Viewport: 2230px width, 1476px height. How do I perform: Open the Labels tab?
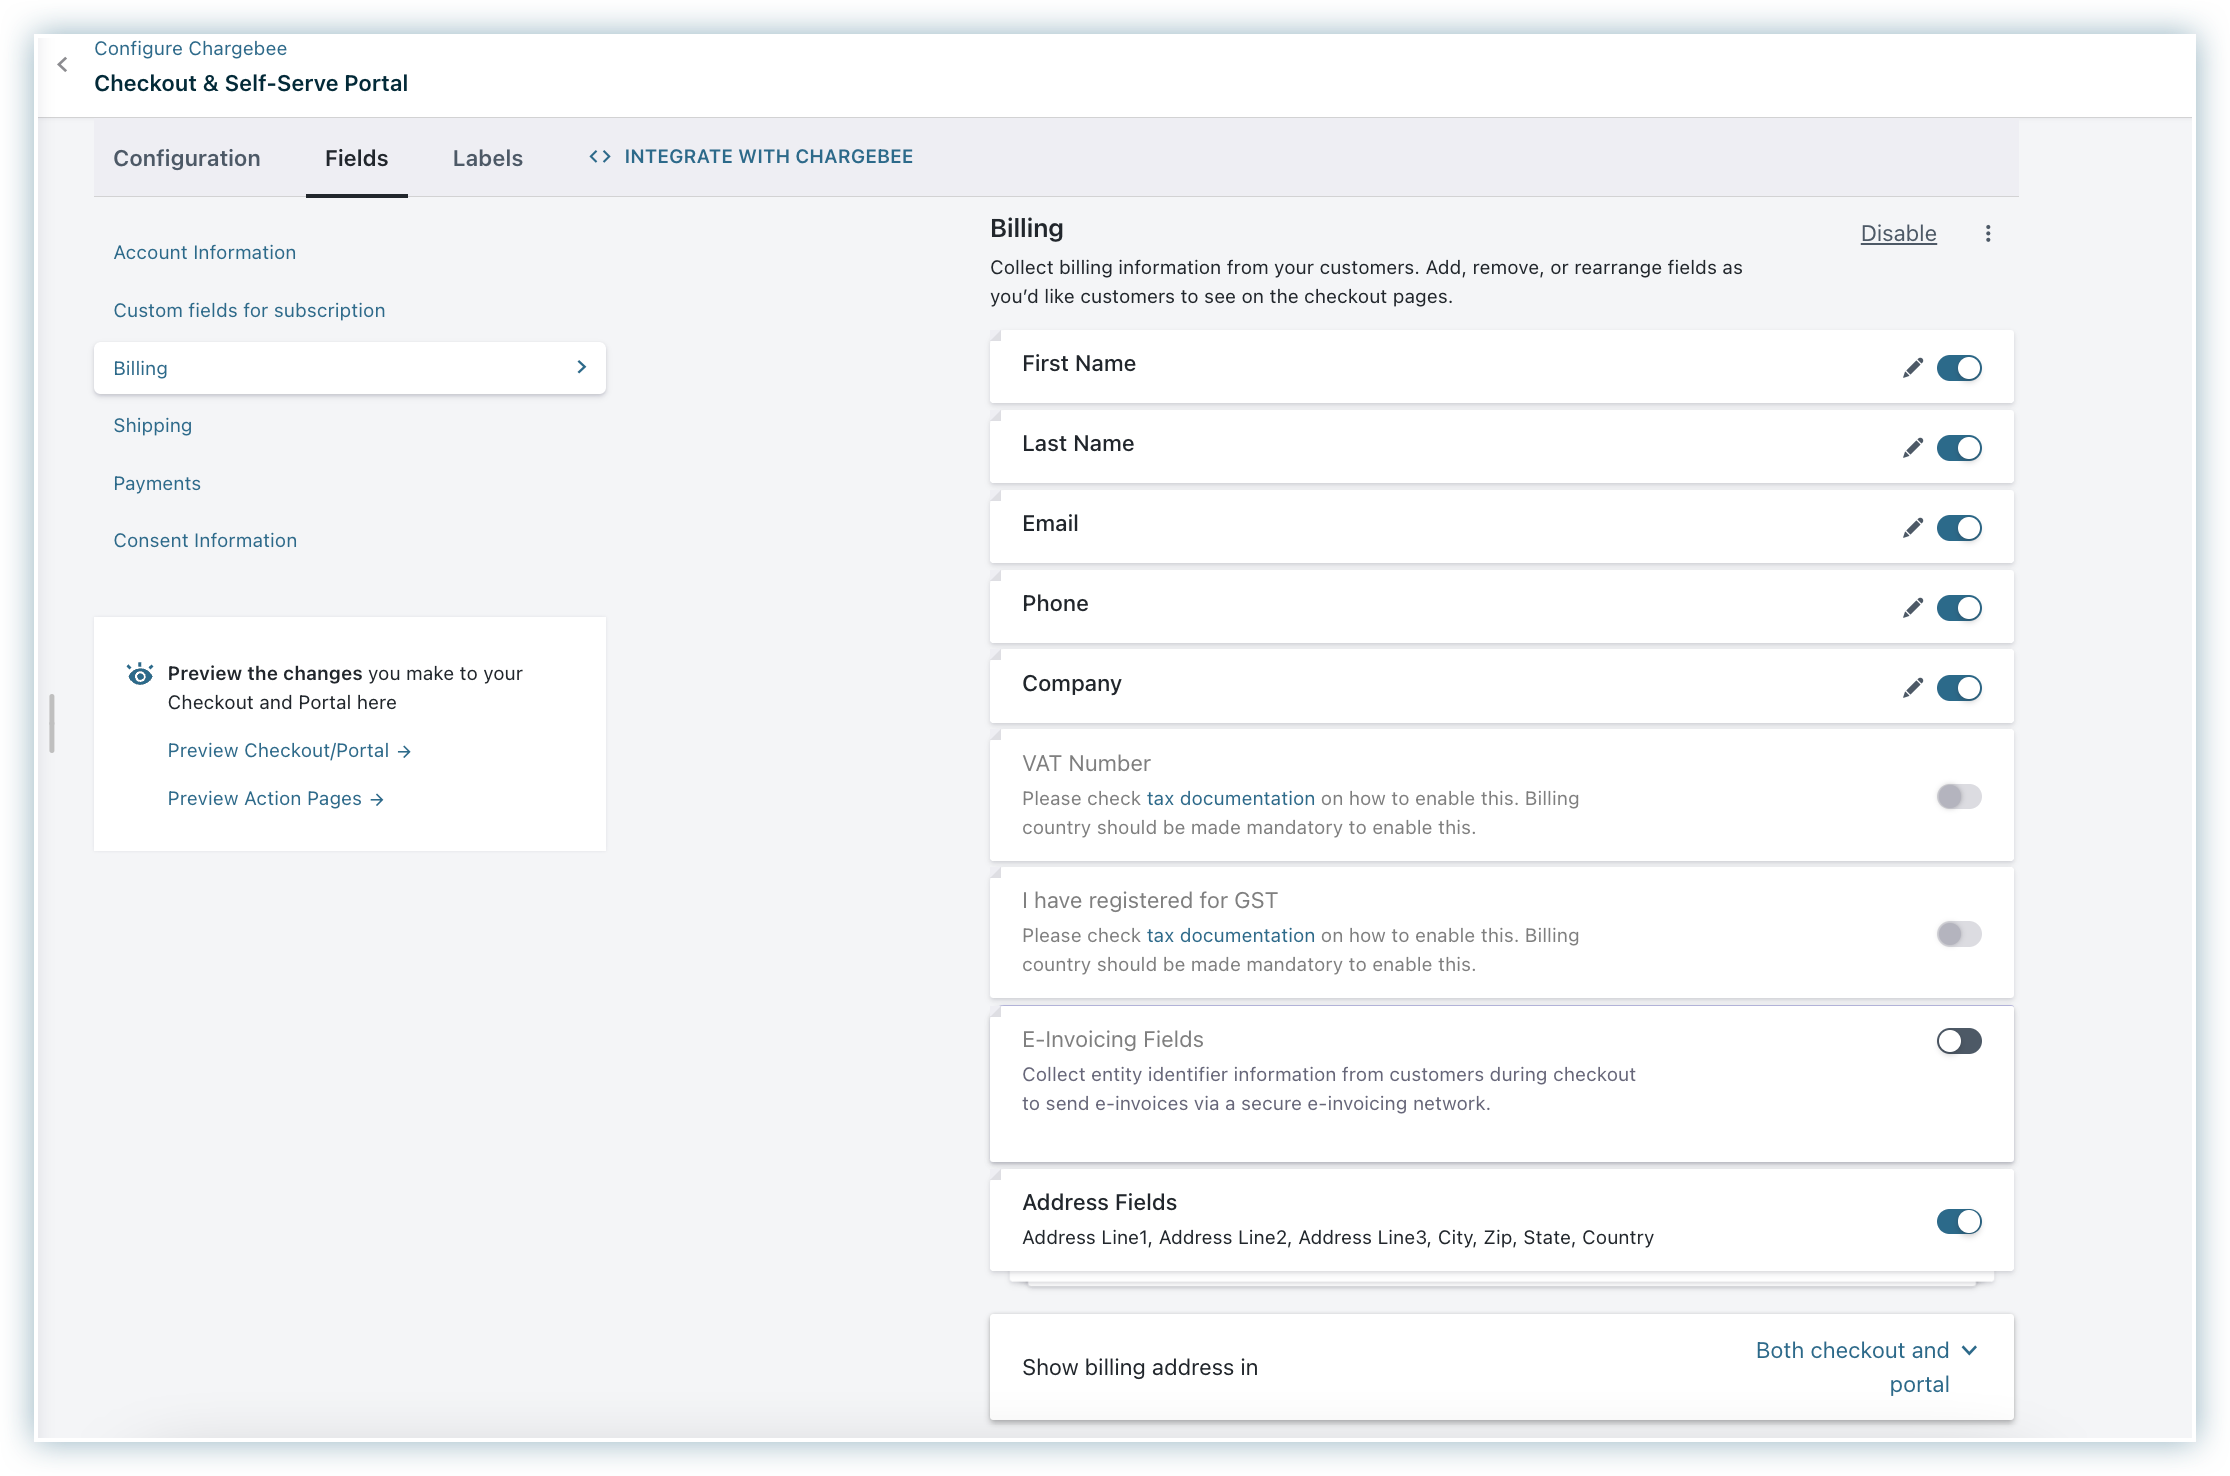[x=487, y=158]
